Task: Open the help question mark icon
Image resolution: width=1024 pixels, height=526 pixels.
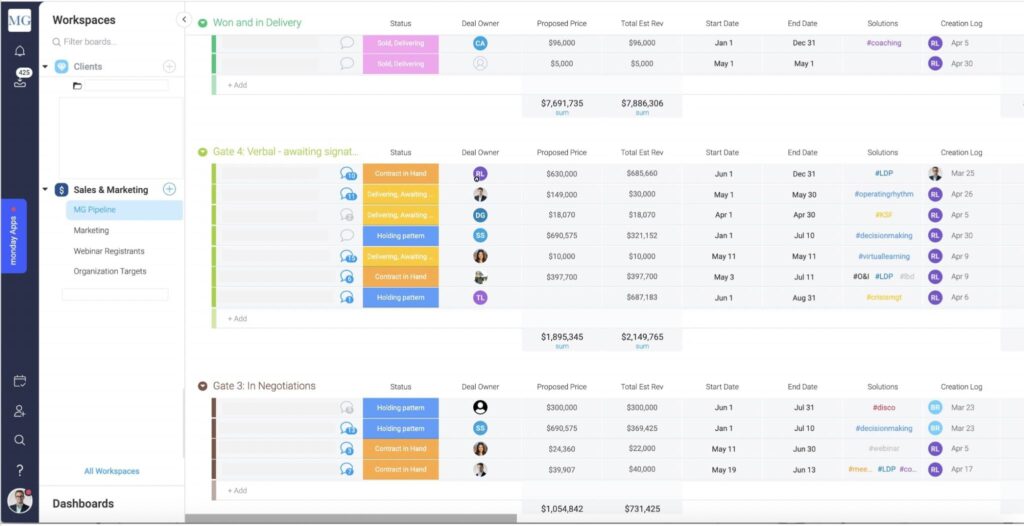Action: (19, 470)
